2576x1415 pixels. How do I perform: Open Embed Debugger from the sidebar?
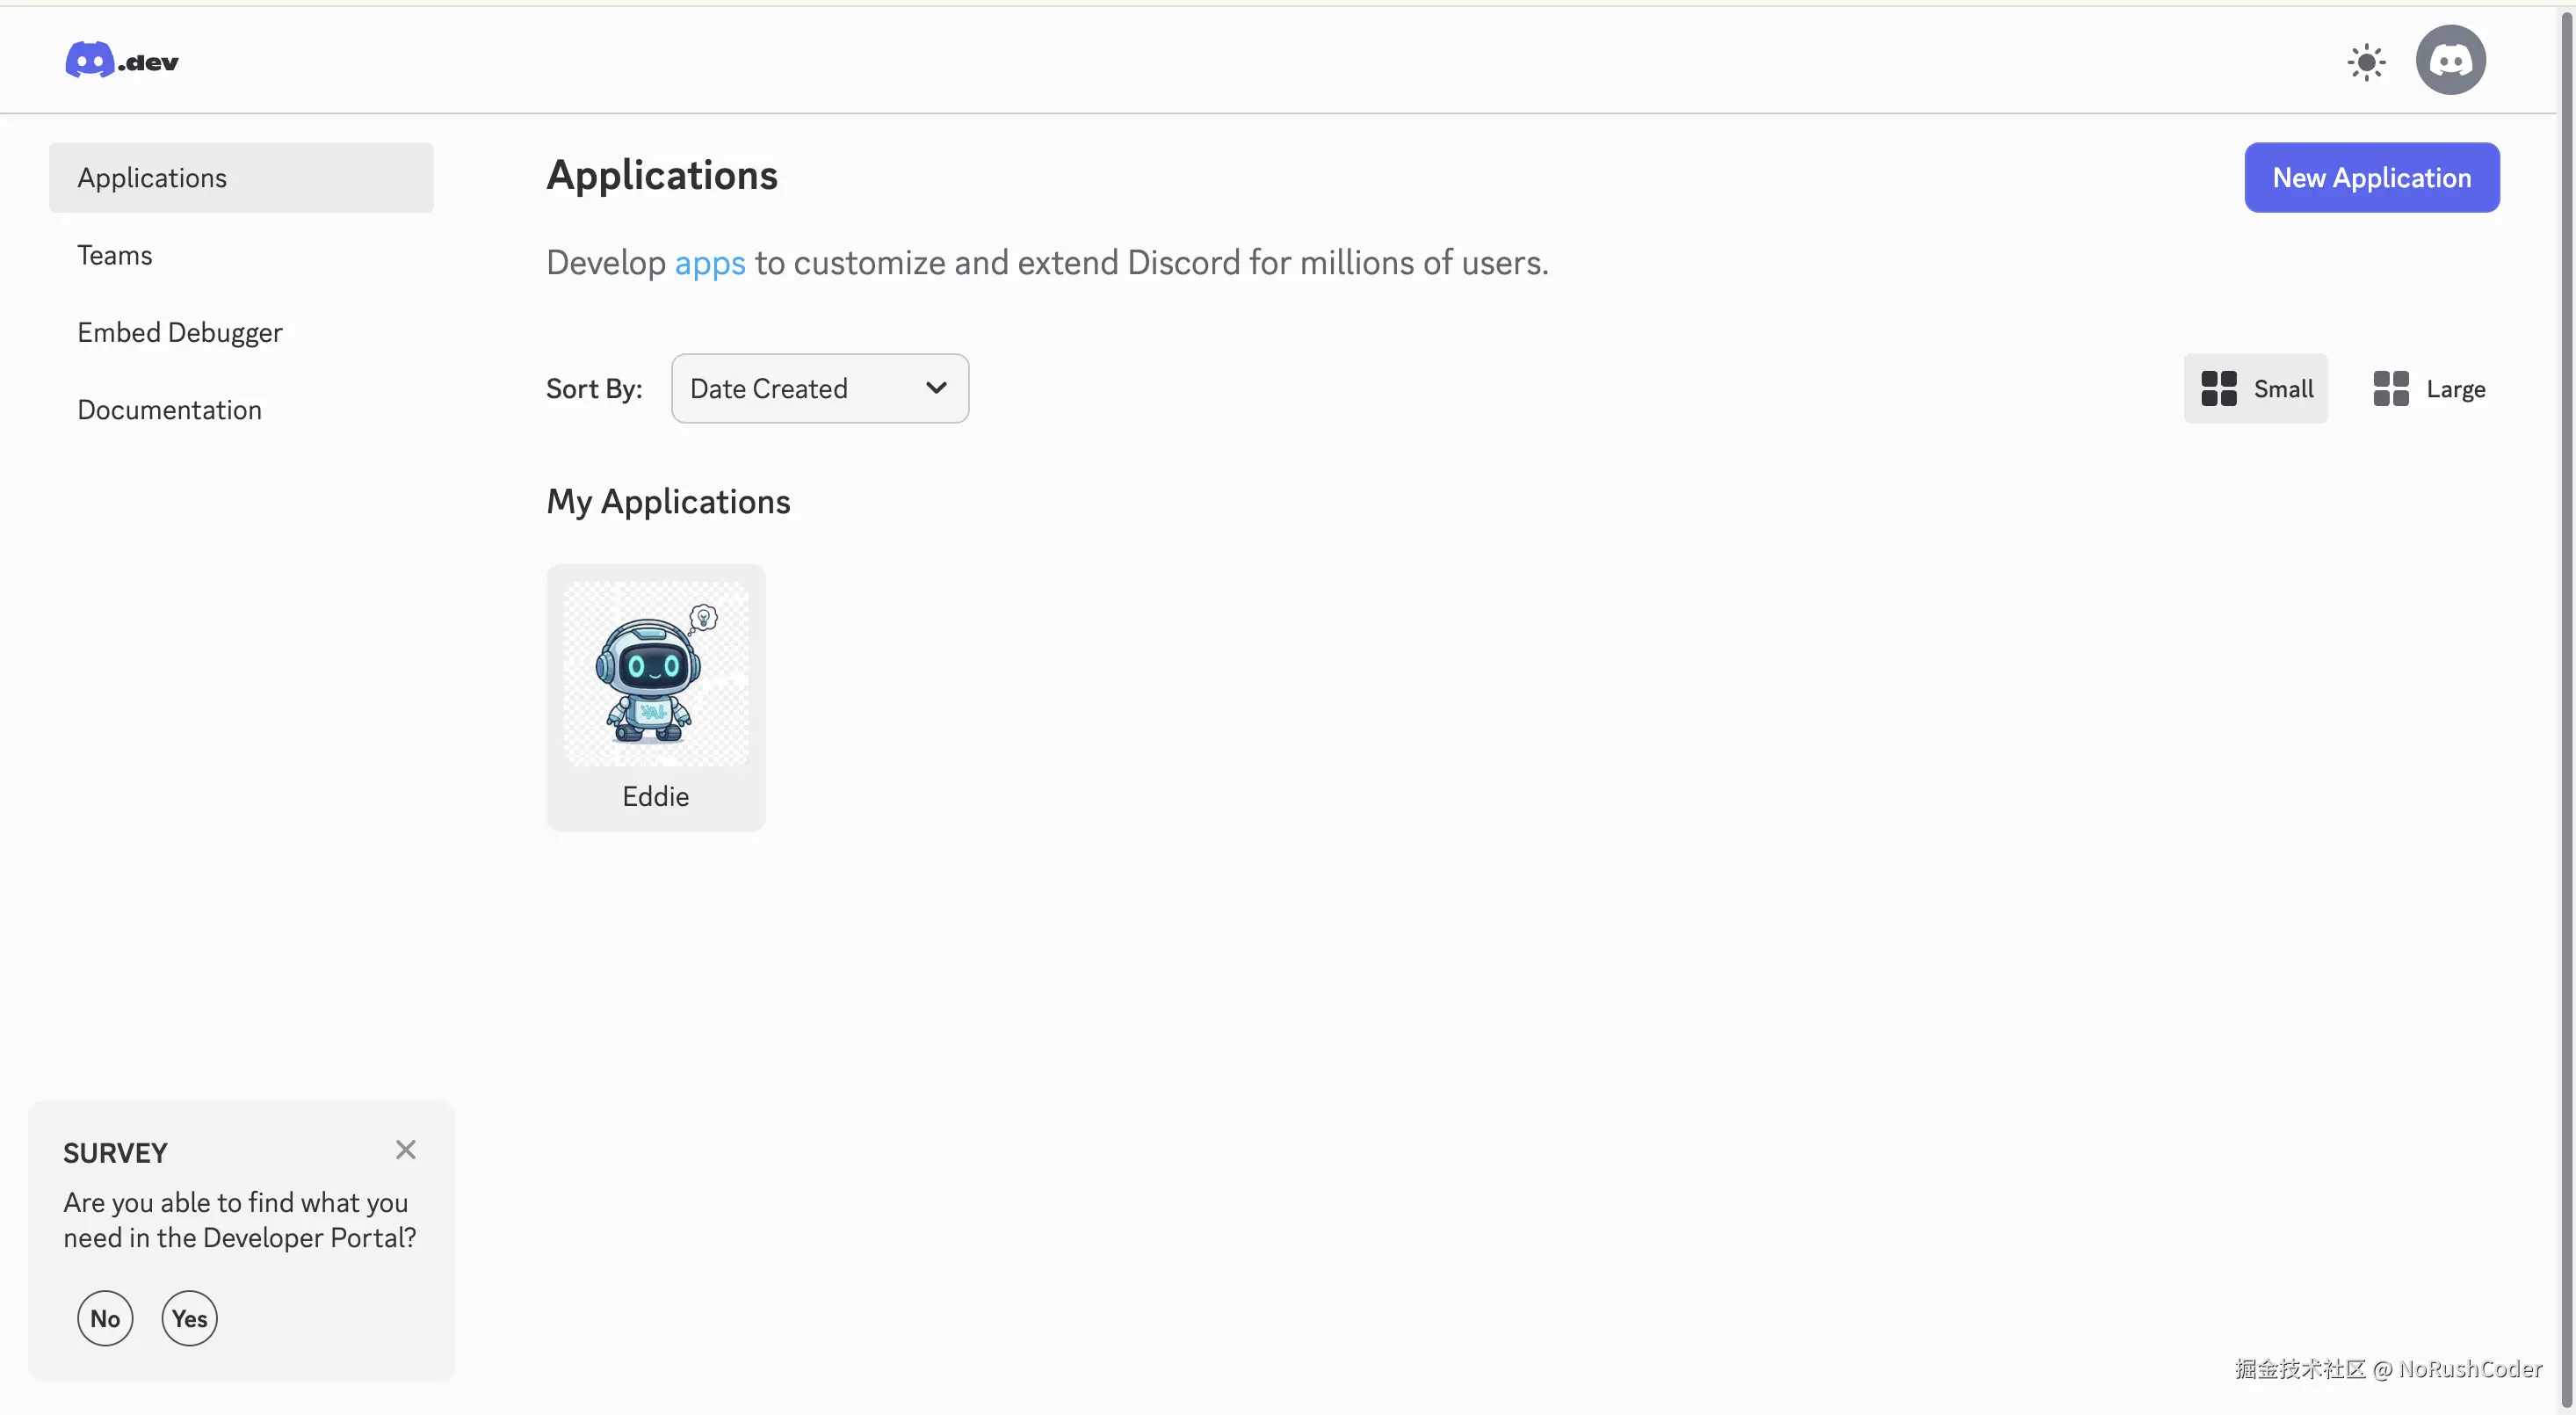[180, 332]
